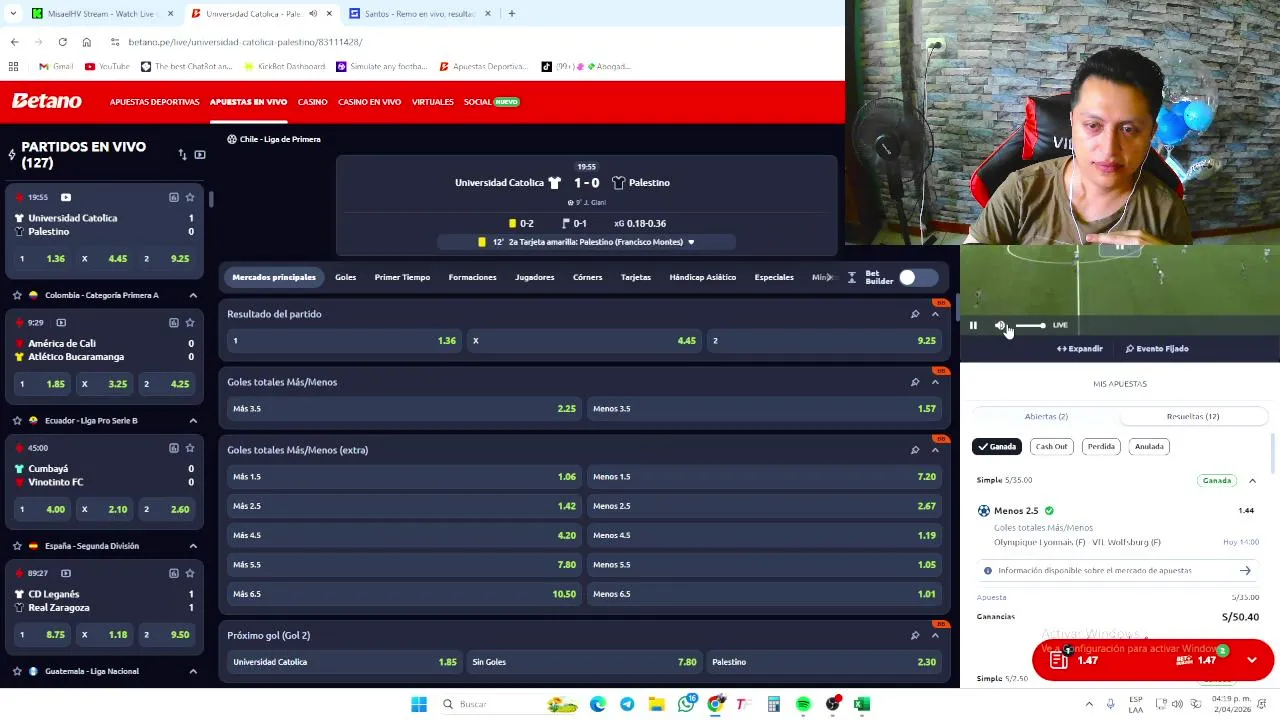Collapse Guatemala Liga Nacional section
1280x720 pixels.
[193, 671]
